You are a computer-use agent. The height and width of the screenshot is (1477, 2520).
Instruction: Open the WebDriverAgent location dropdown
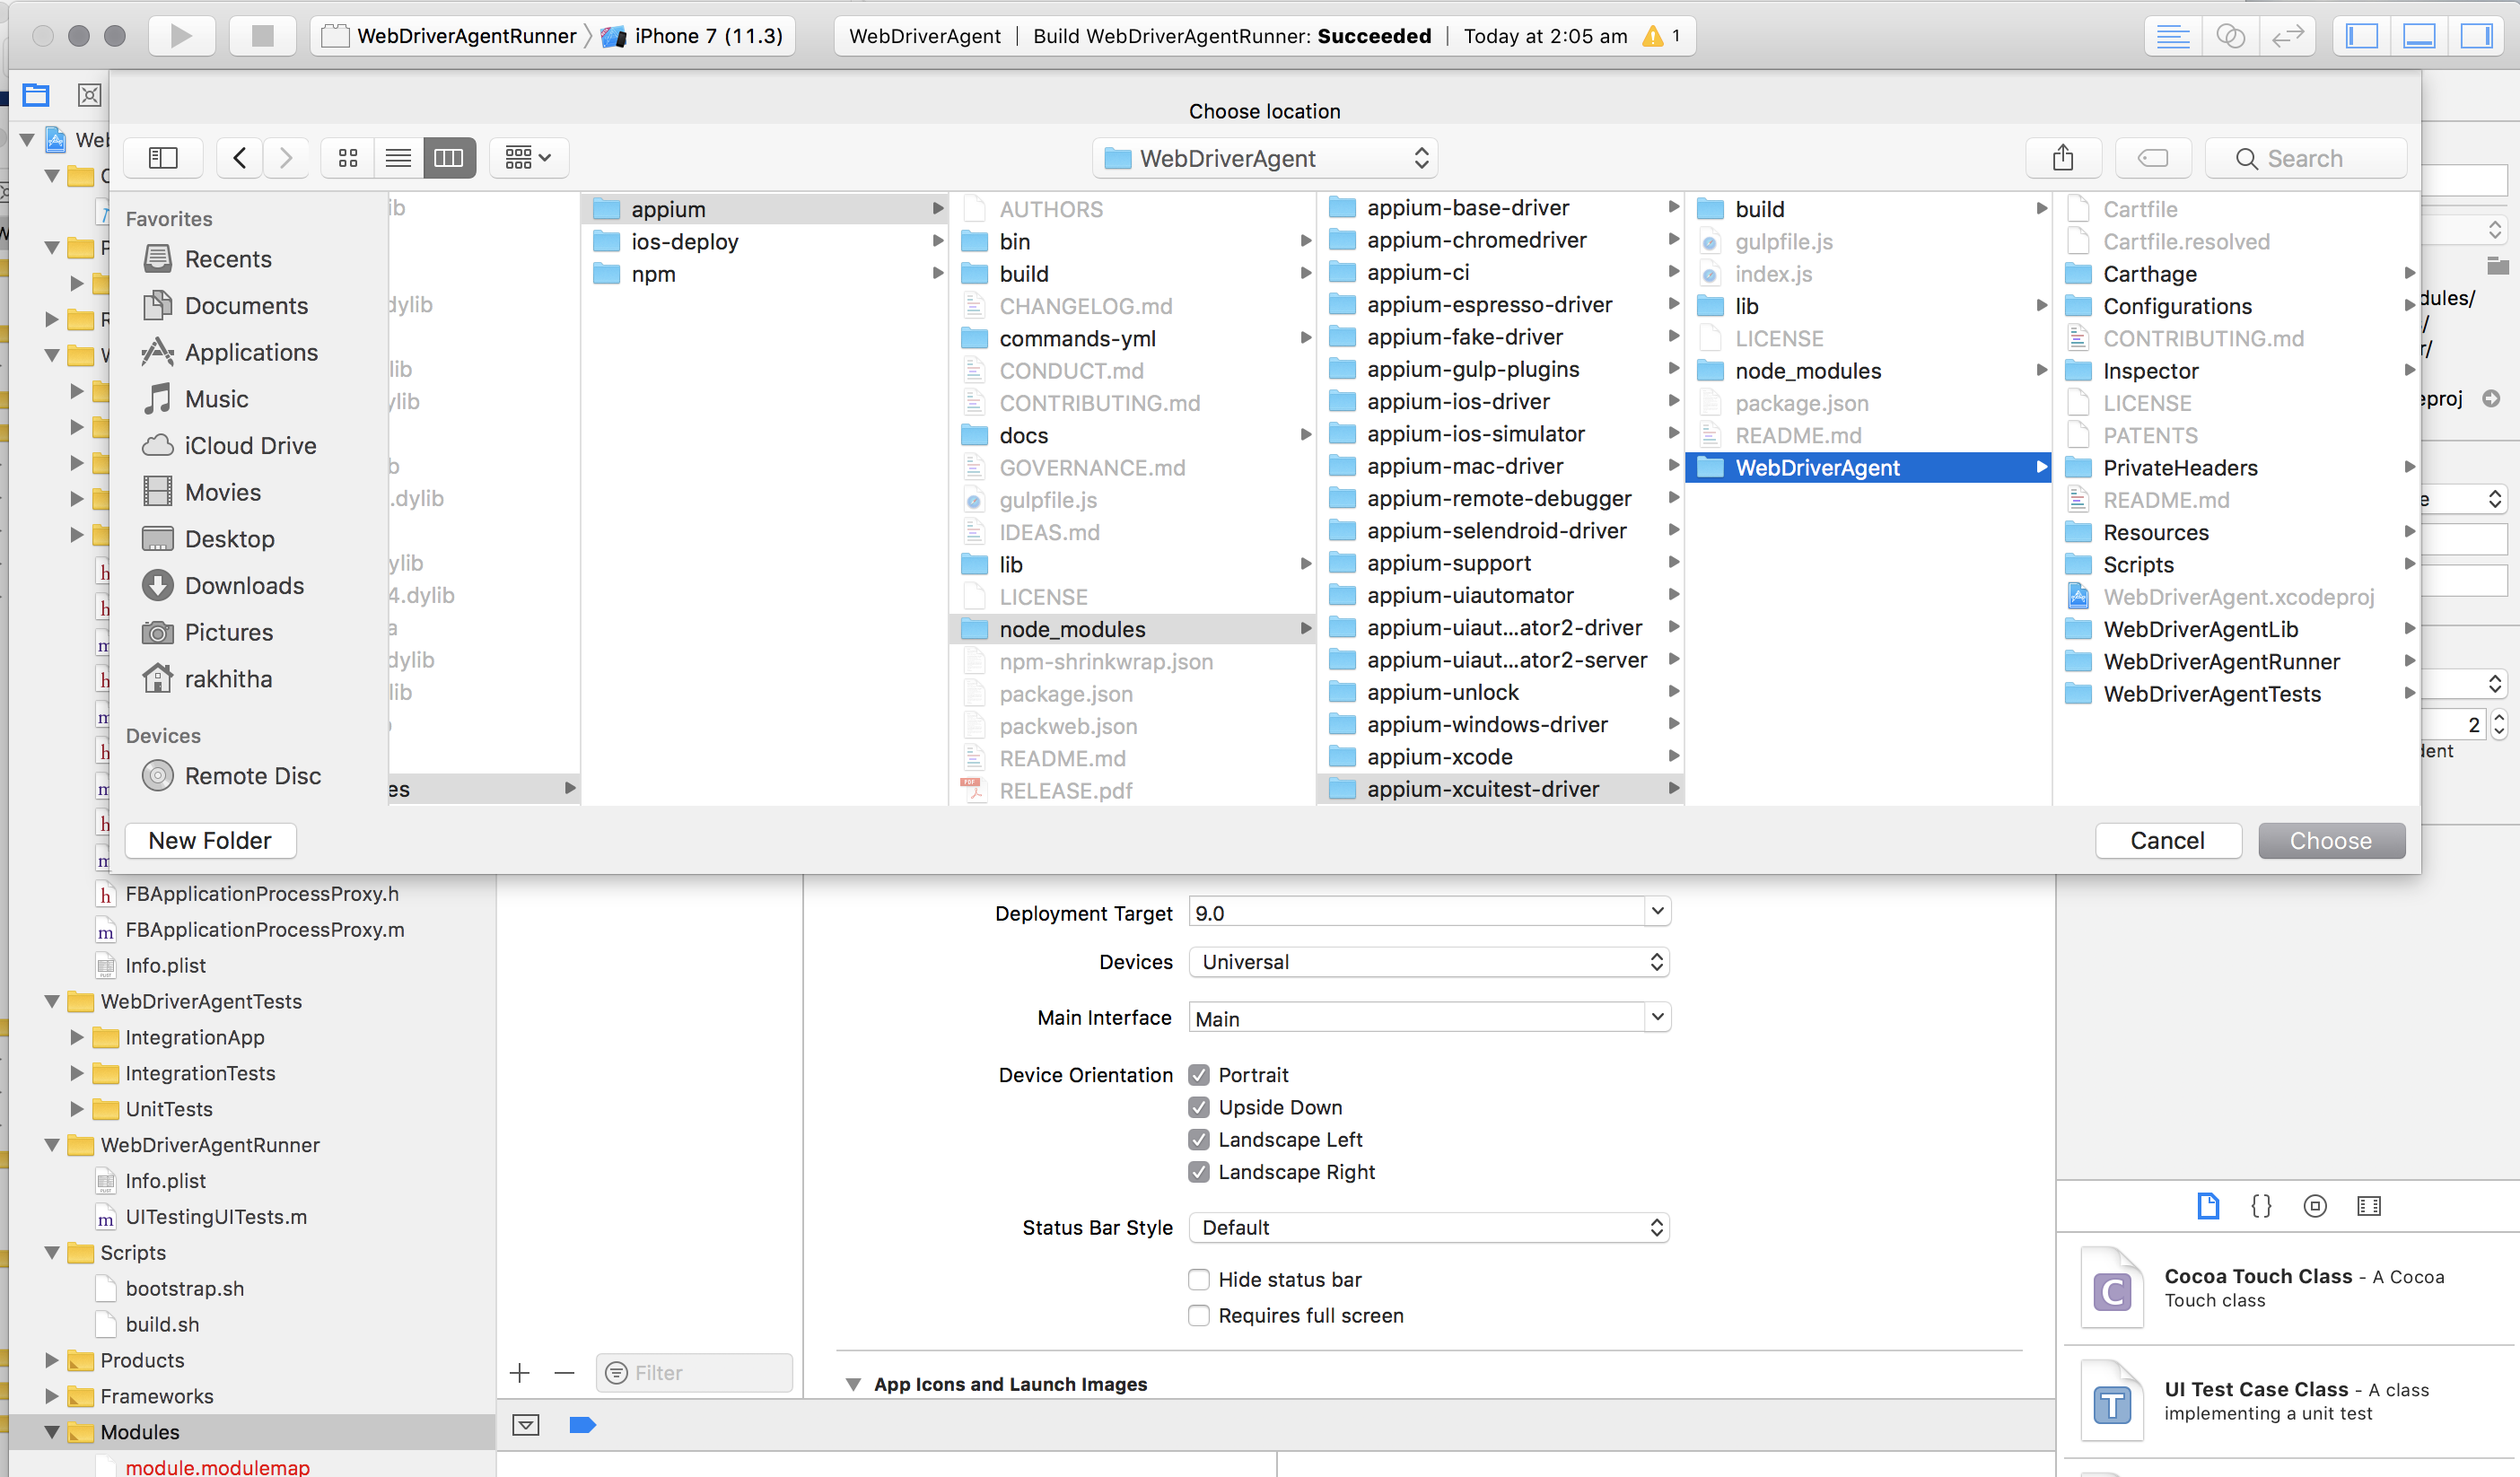tap(1265, 158)
